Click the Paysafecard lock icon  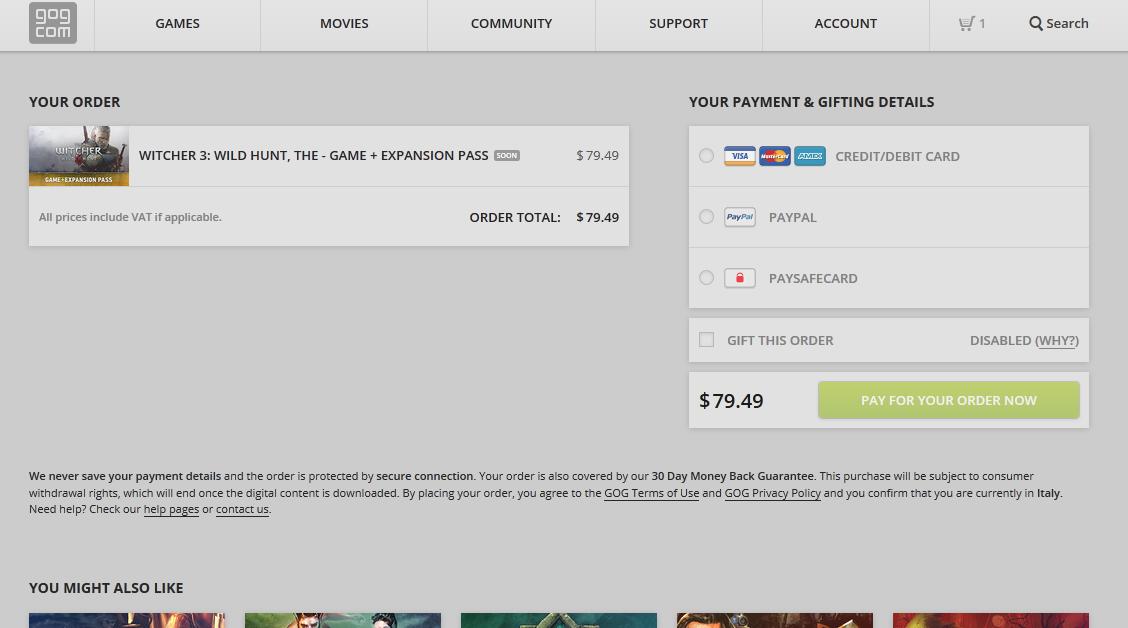point(740,278)
